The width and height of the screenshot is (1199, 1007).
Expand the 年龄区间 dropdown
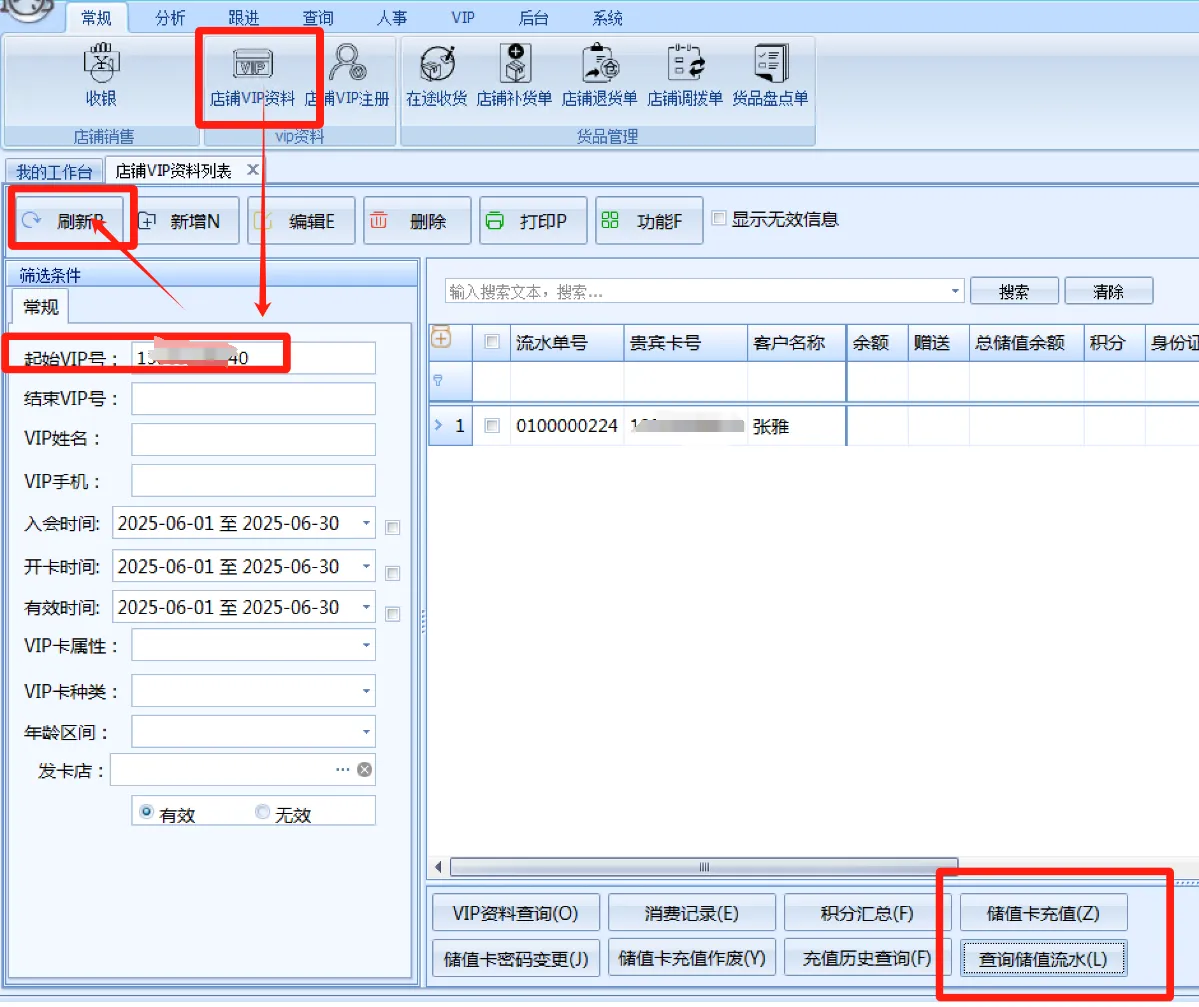click(366, 732)
